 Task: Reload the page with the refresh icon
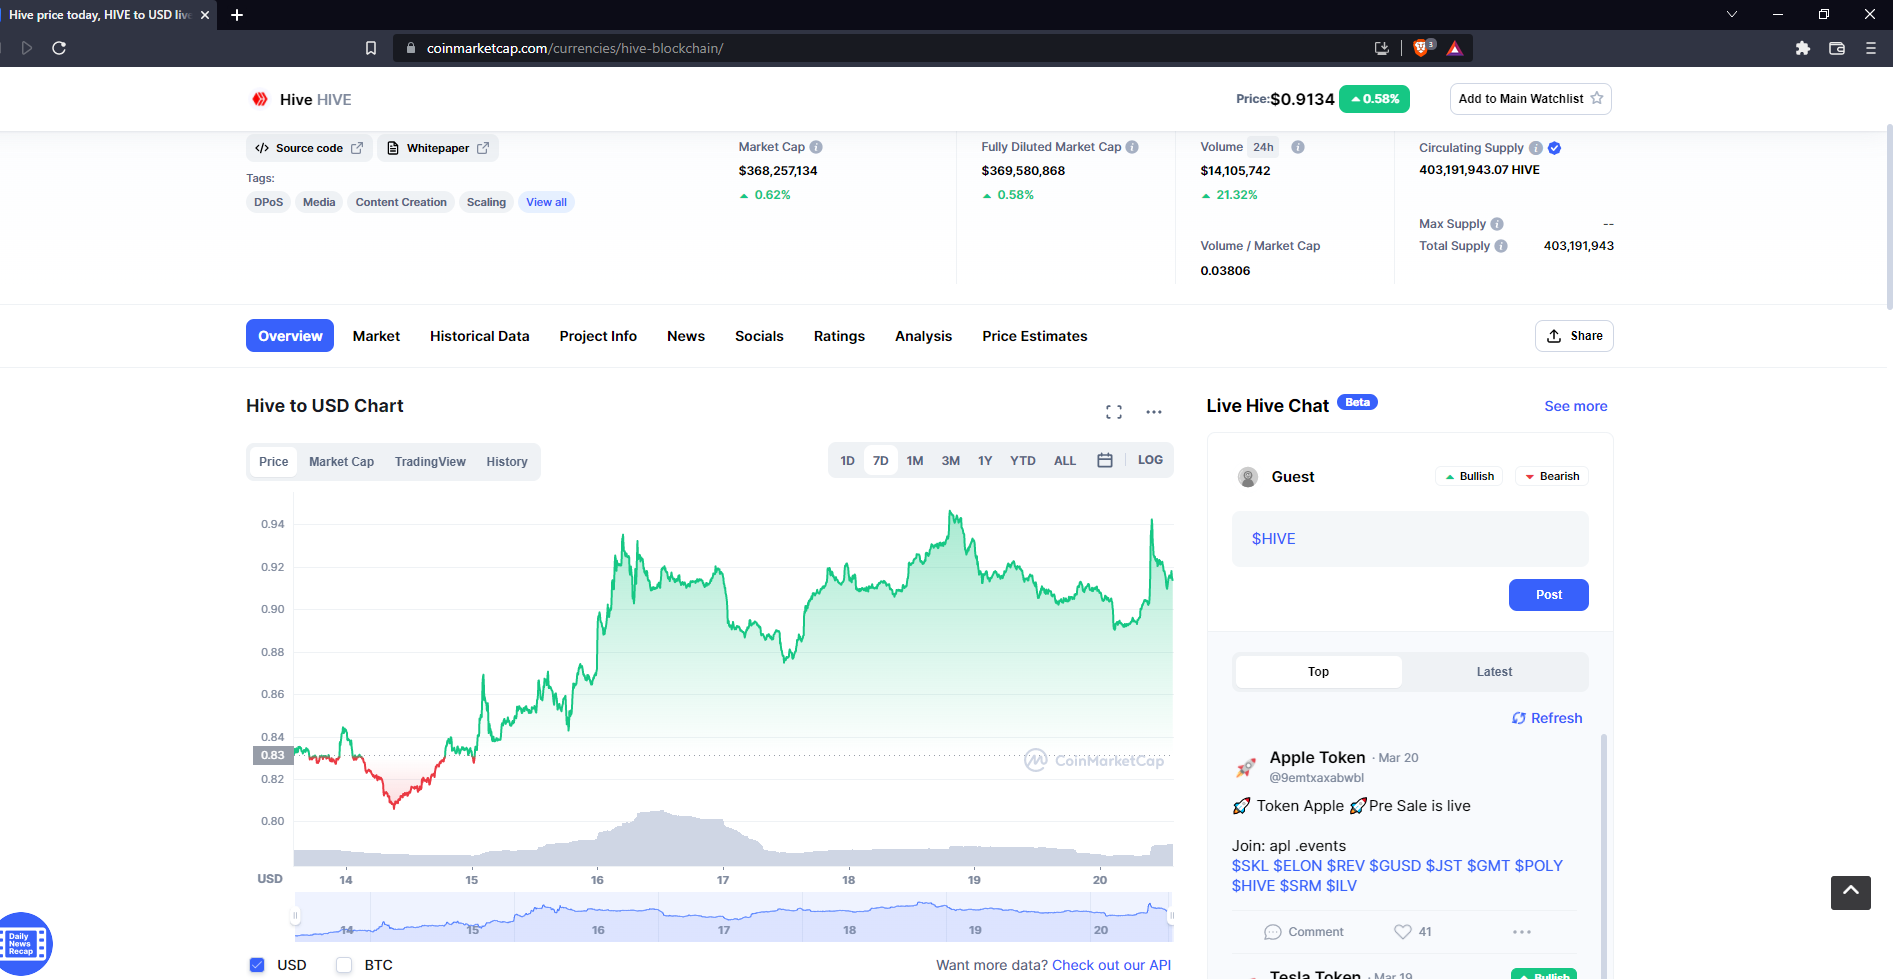pos(59,48)
